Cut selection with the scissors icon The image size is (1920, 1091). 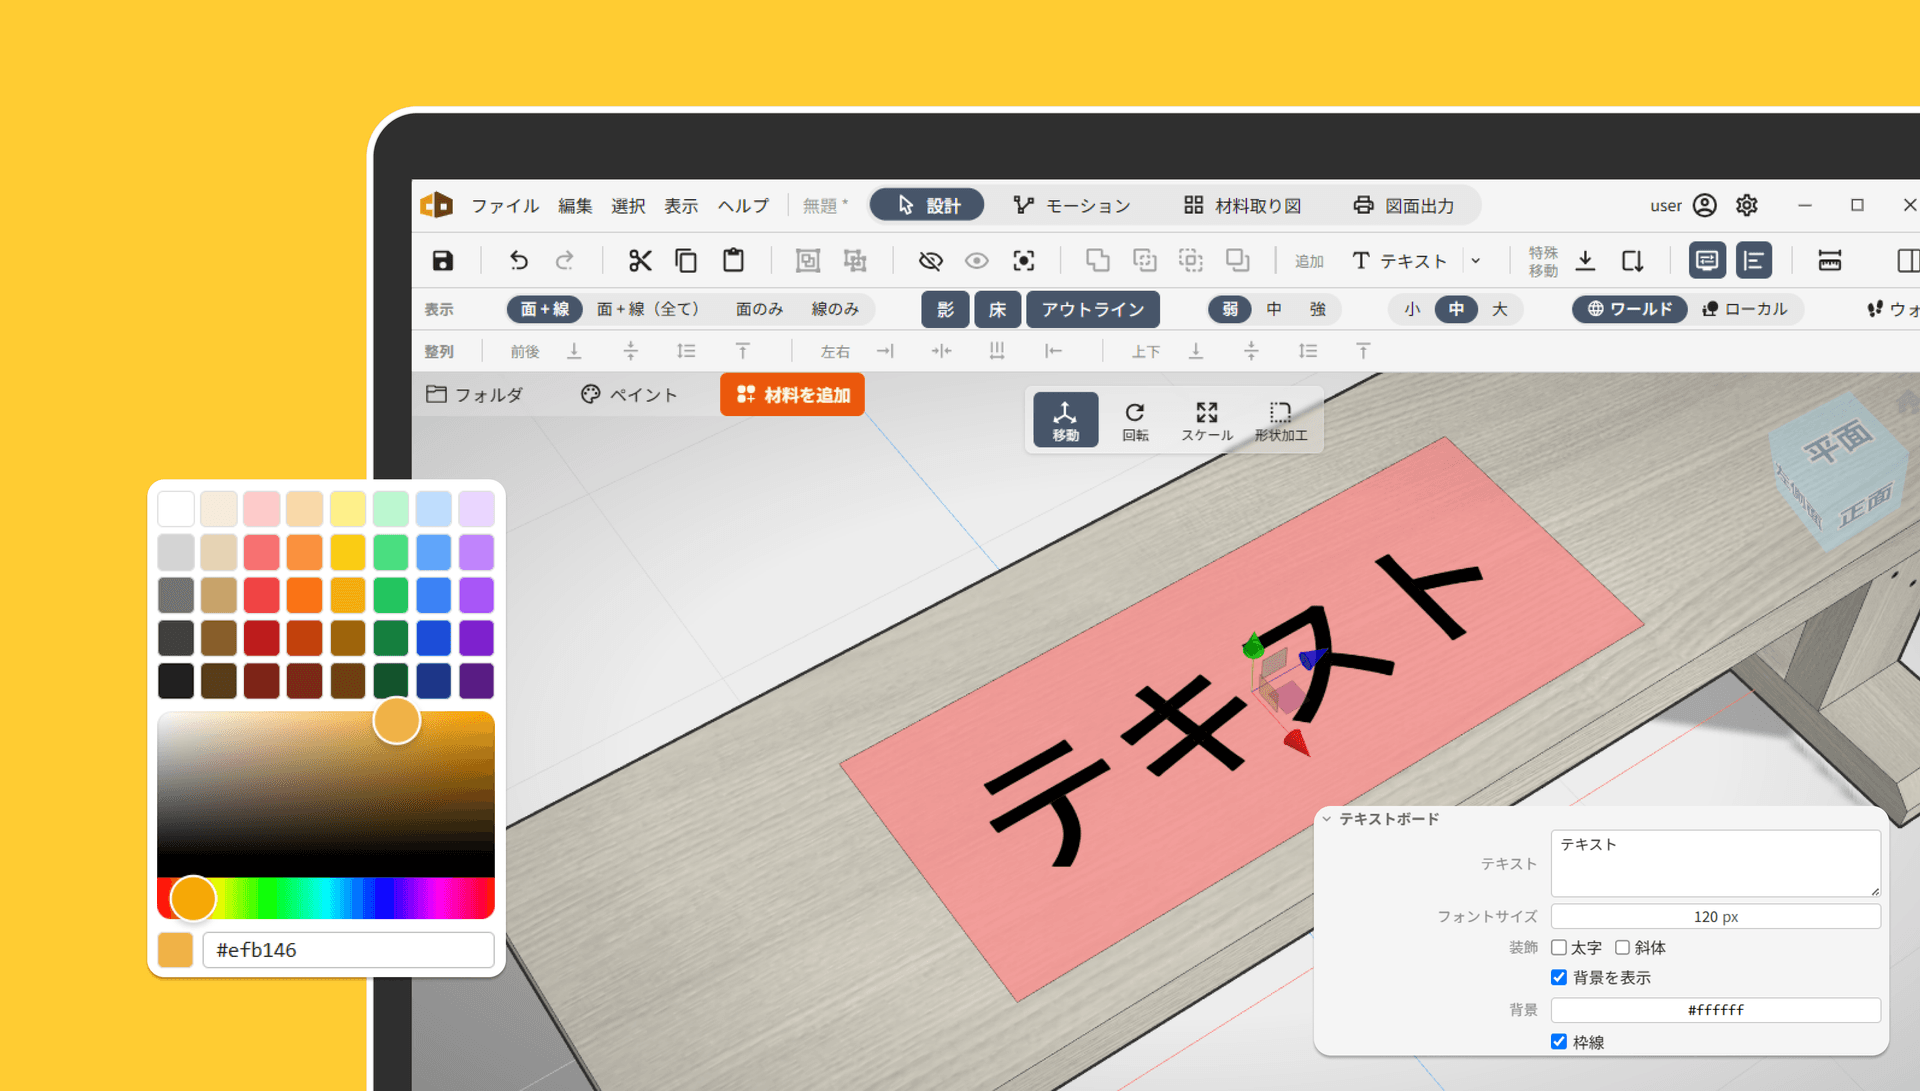[640, 261]
